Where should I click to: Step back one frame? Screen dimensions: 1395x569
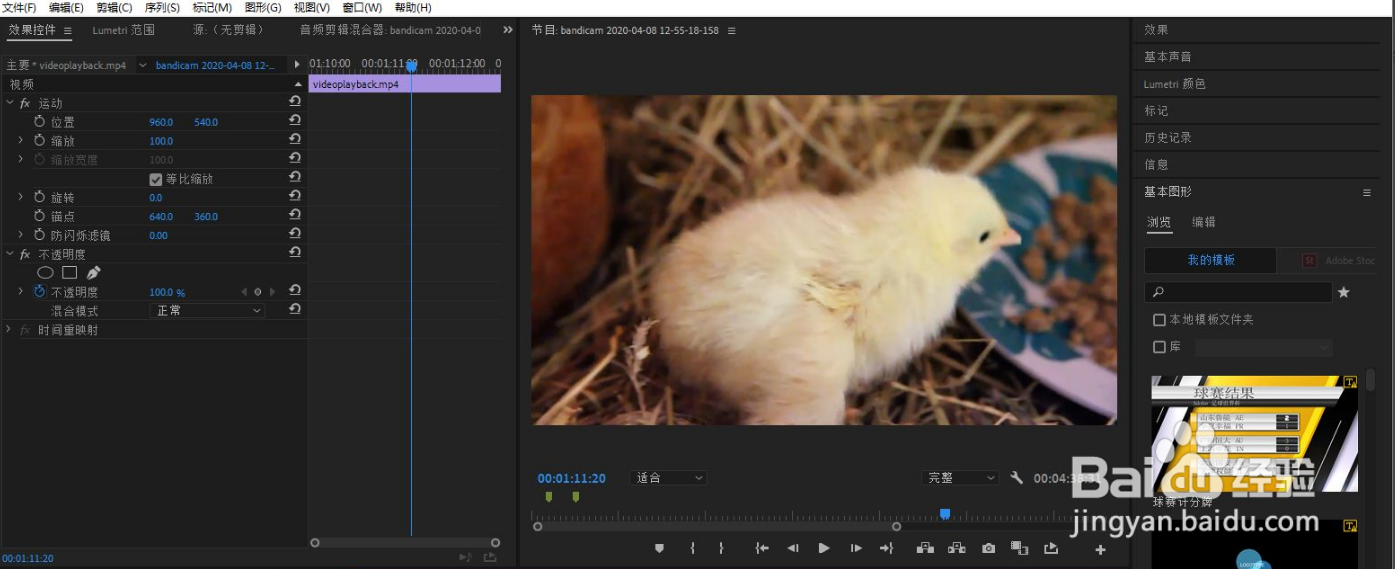793,548
